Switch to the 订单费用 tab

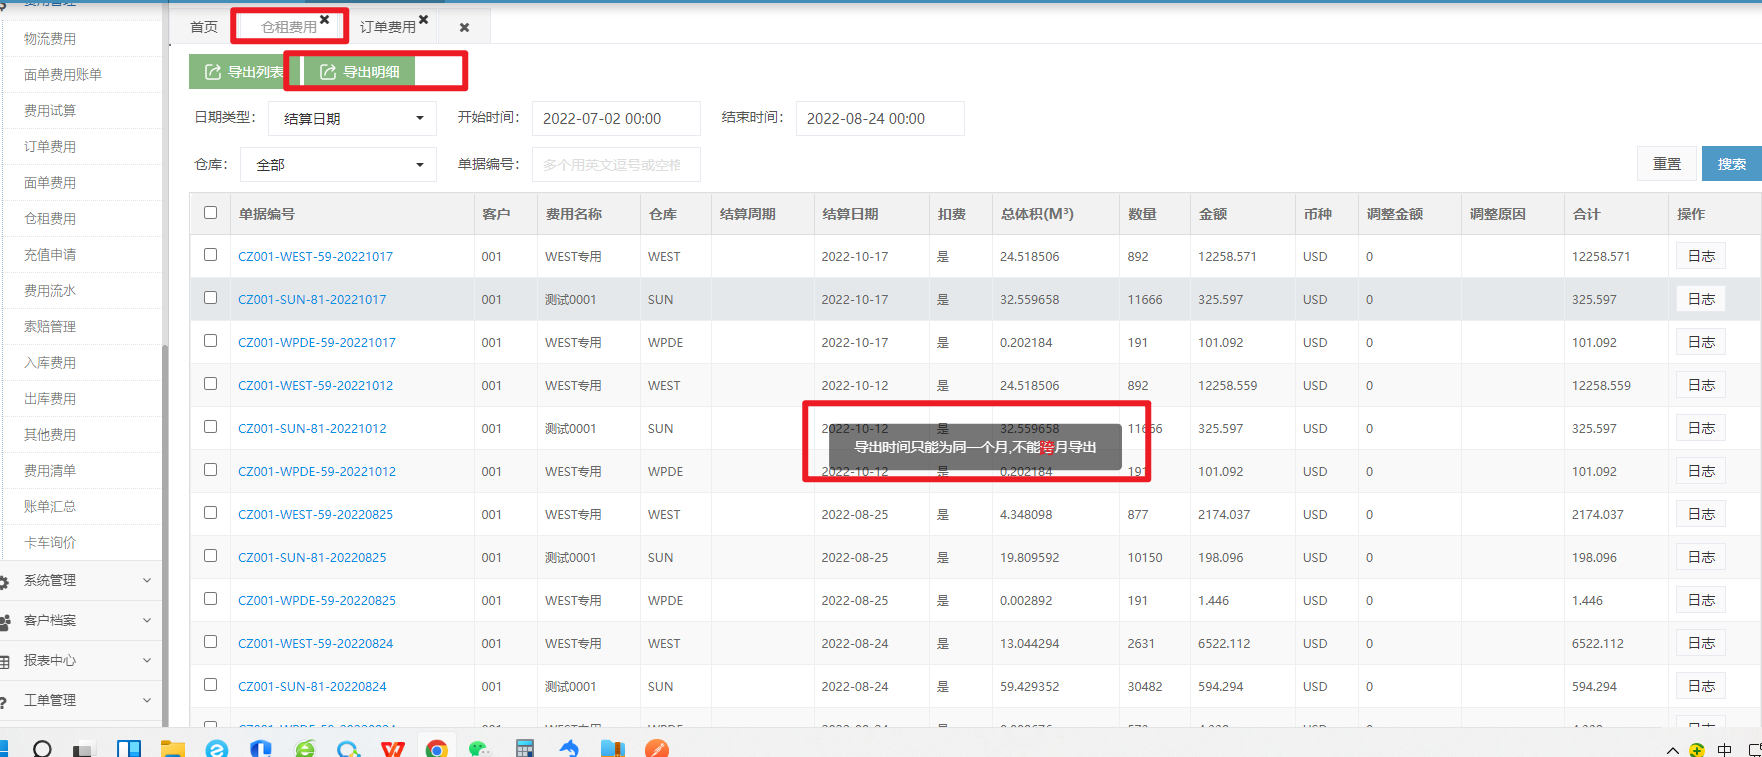(388, 27)
